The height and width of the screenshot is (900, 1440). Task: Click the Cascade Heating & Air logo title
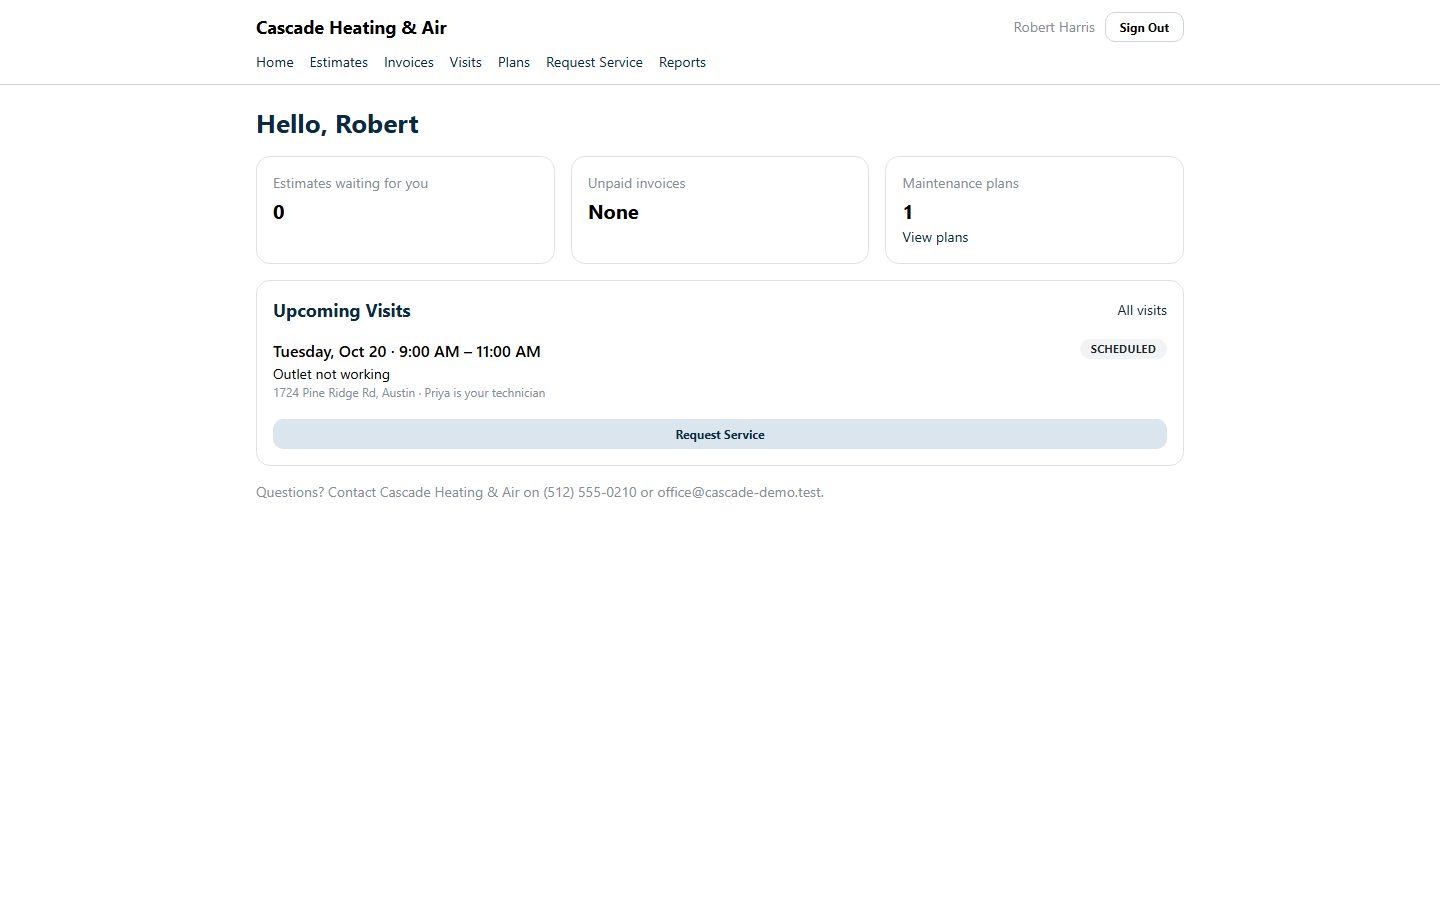click(x=351, y=28)
